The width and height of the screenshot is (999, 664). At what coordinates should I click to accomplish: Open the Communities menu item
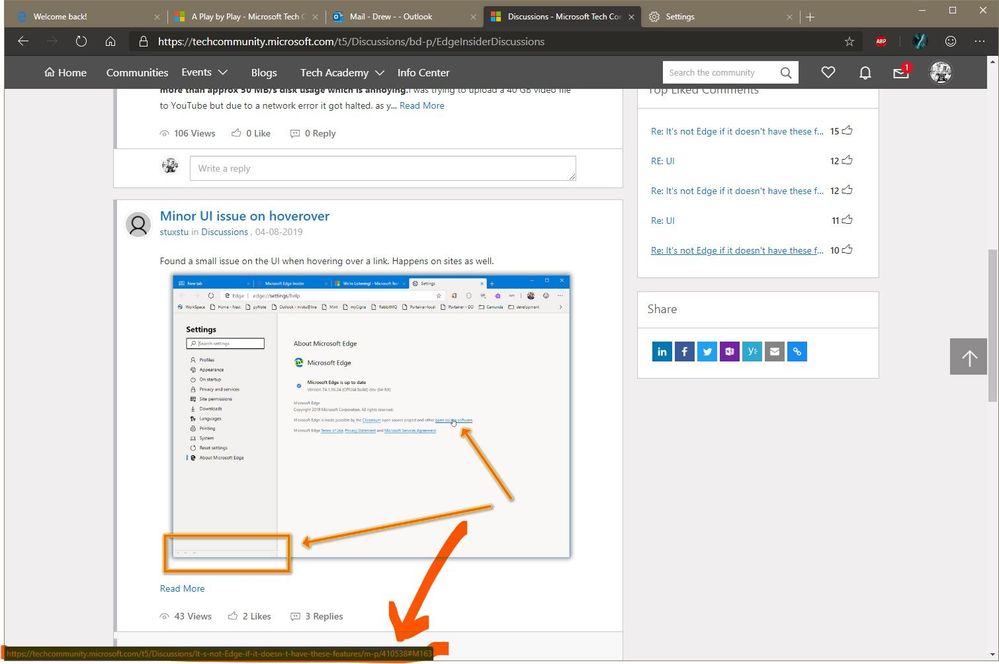coord(137,73)
